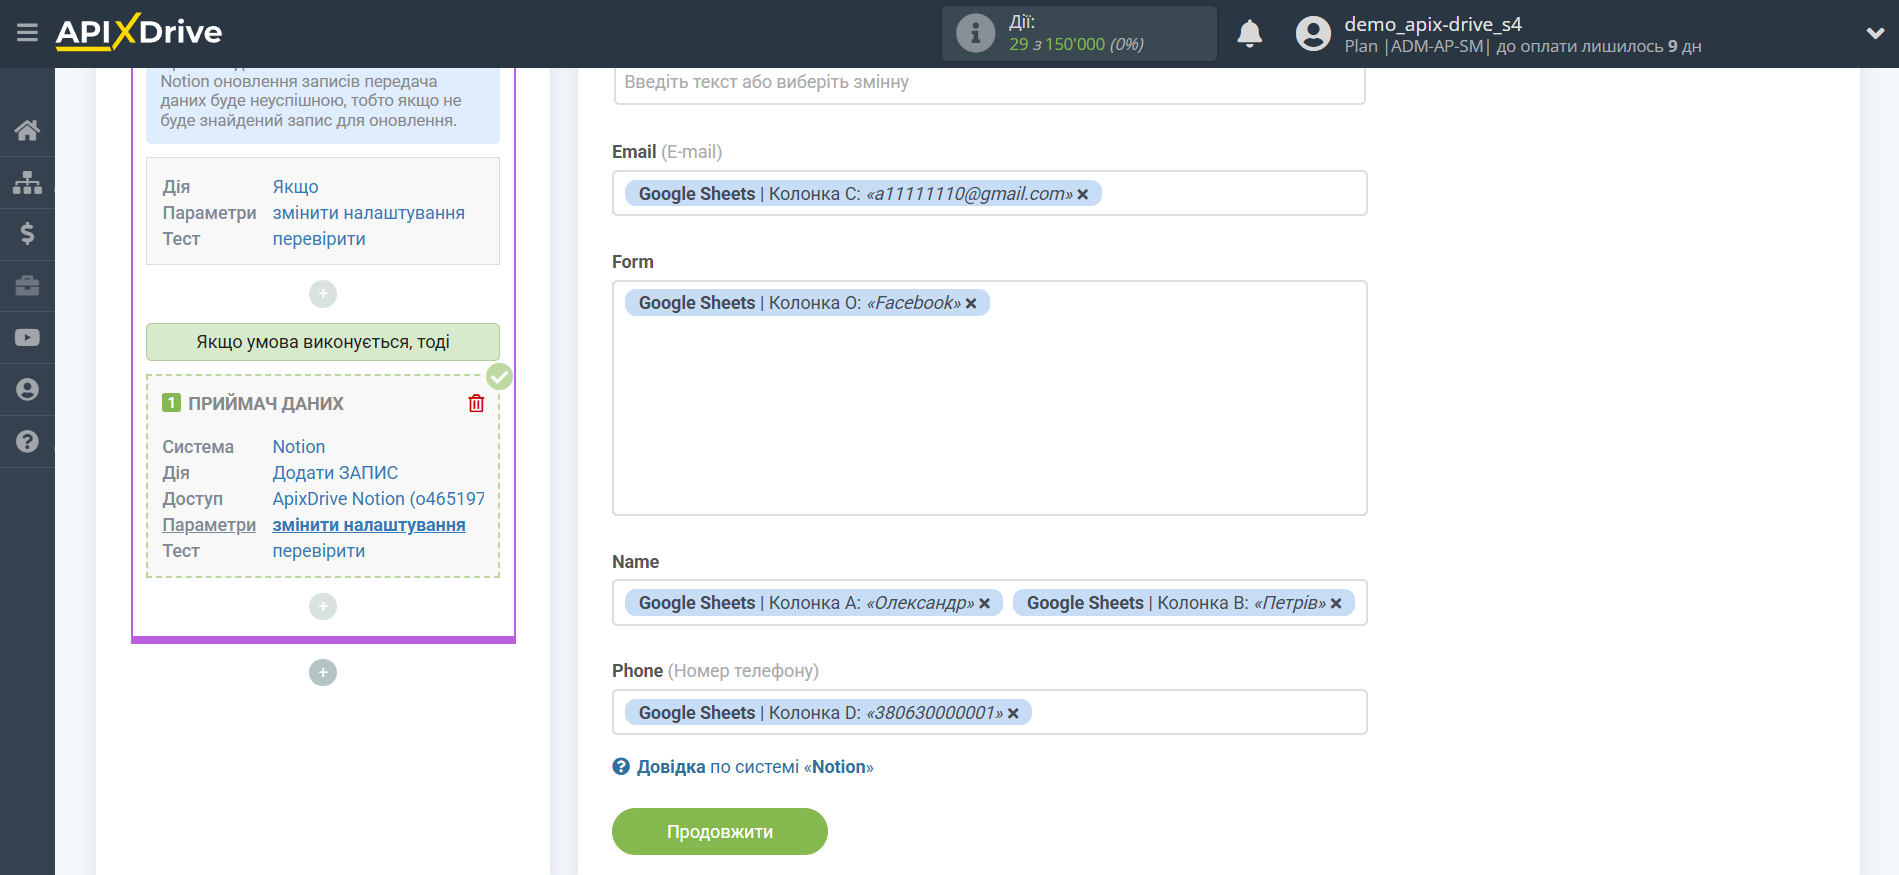Remove the Колонка C email variable

1083,195
